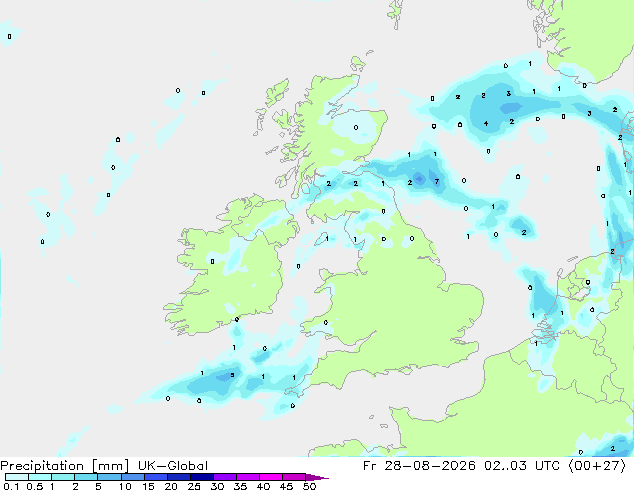The width and height of the screenshot is (634, 490).
Task: Click the '4' rainfall value in North Sea
Action: click(x=486, y=123)
